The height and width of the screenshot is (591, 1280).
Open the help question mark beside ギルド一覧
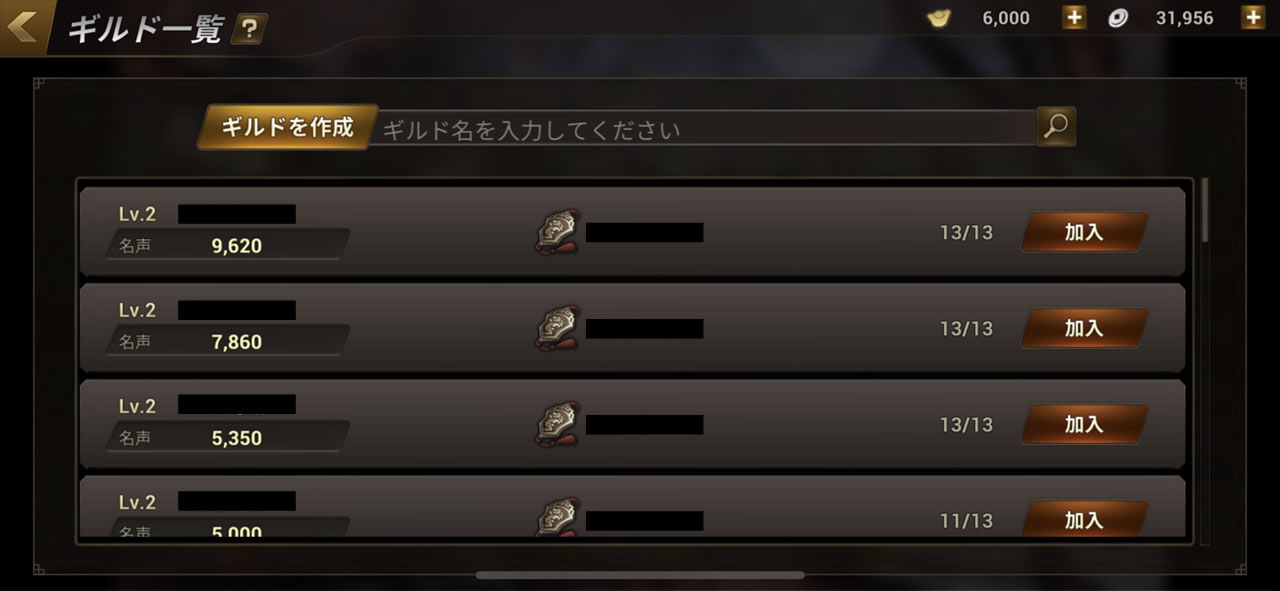point(249,30)
